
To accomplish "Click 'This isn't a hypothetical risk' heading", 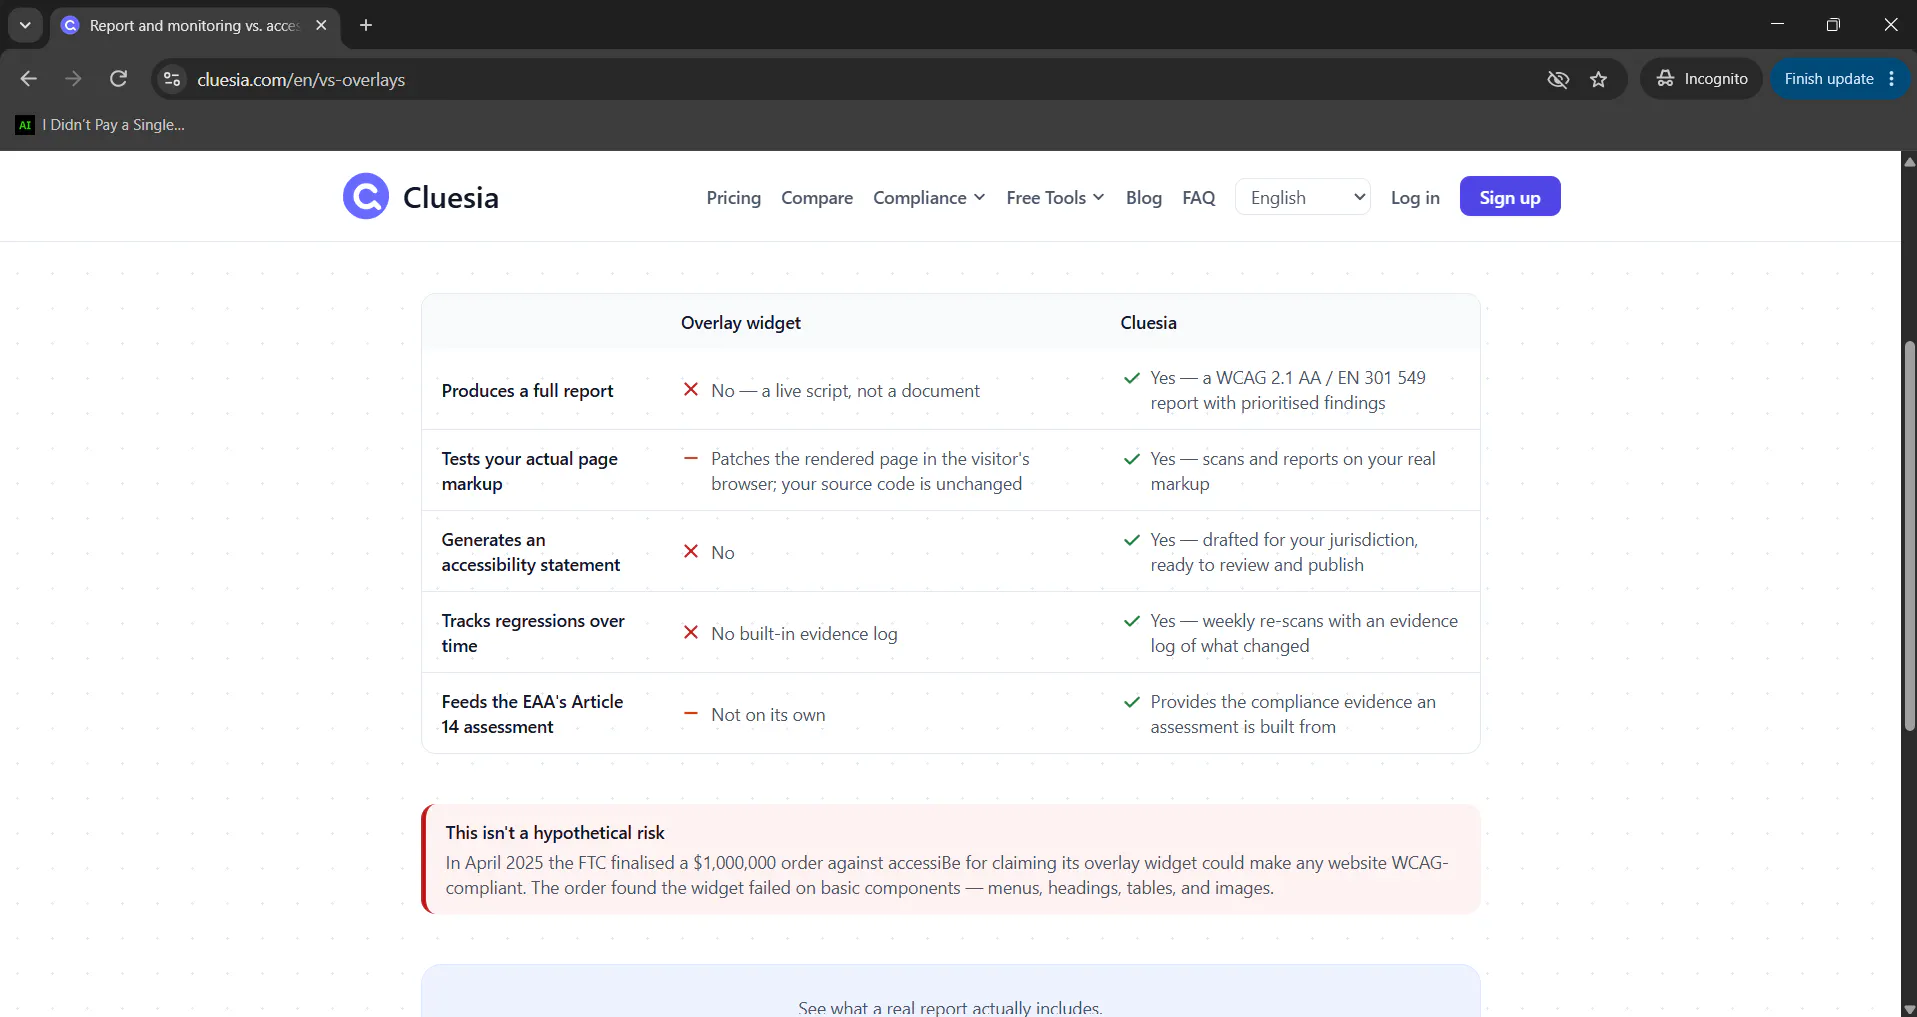I will 555,833.
